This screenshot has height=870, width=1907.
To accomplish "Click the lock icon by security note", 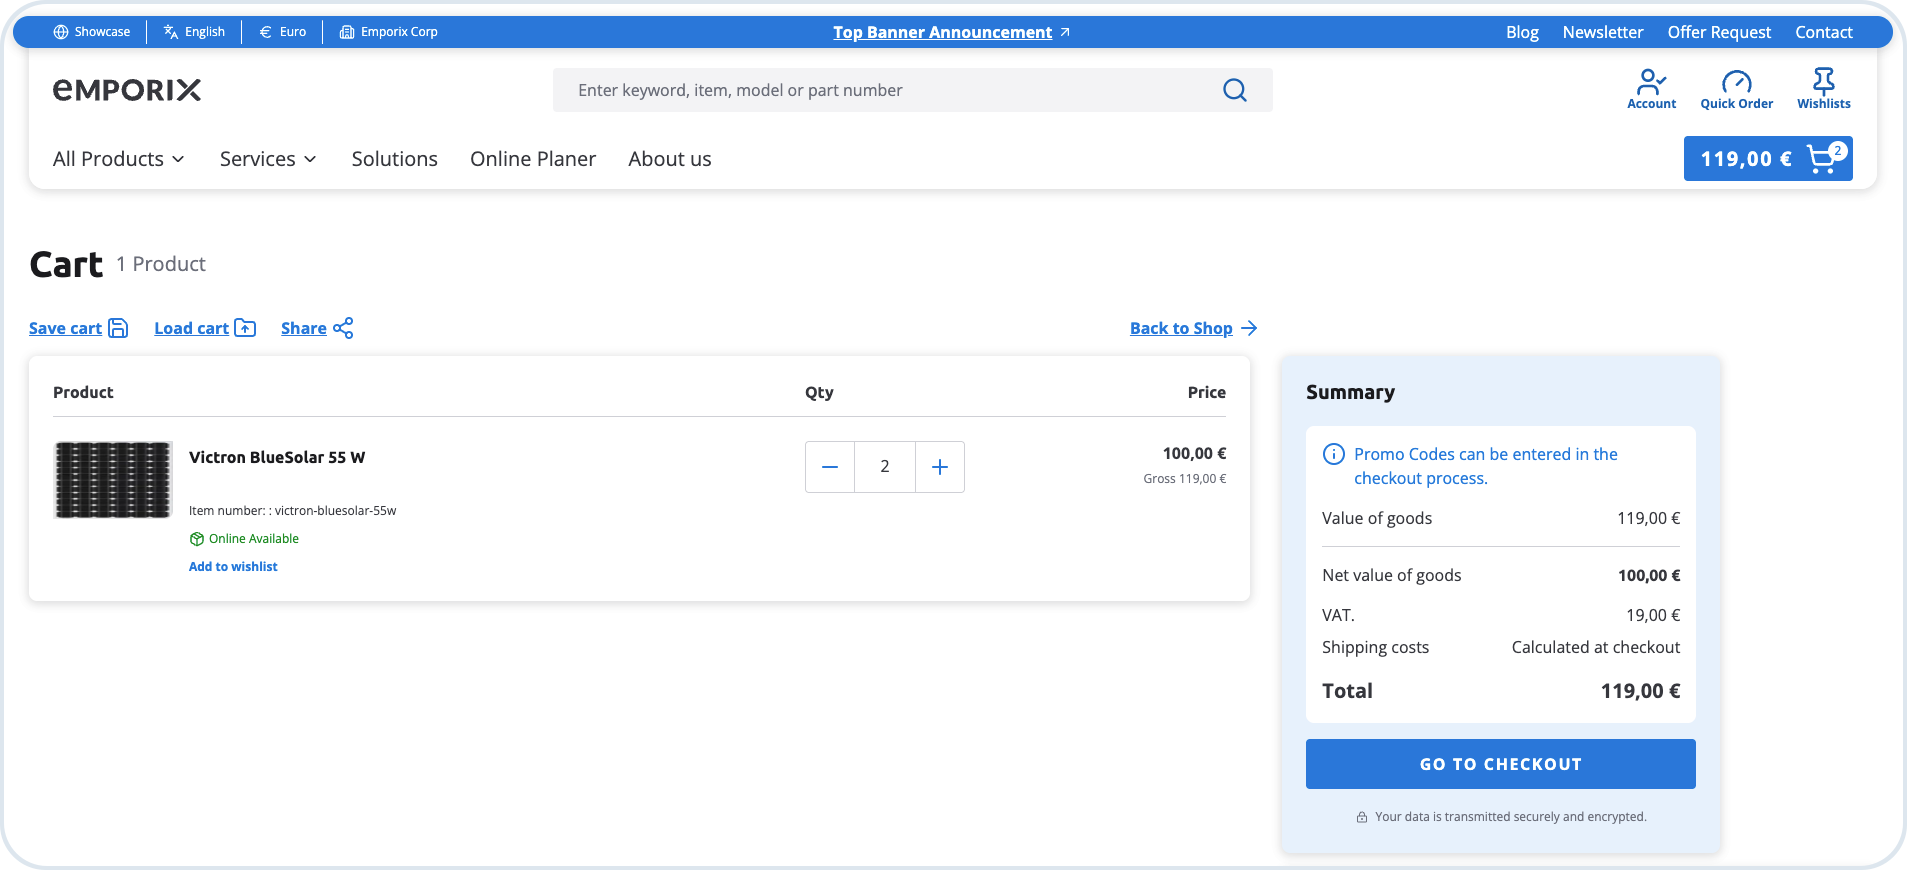I will point(1362,817).
